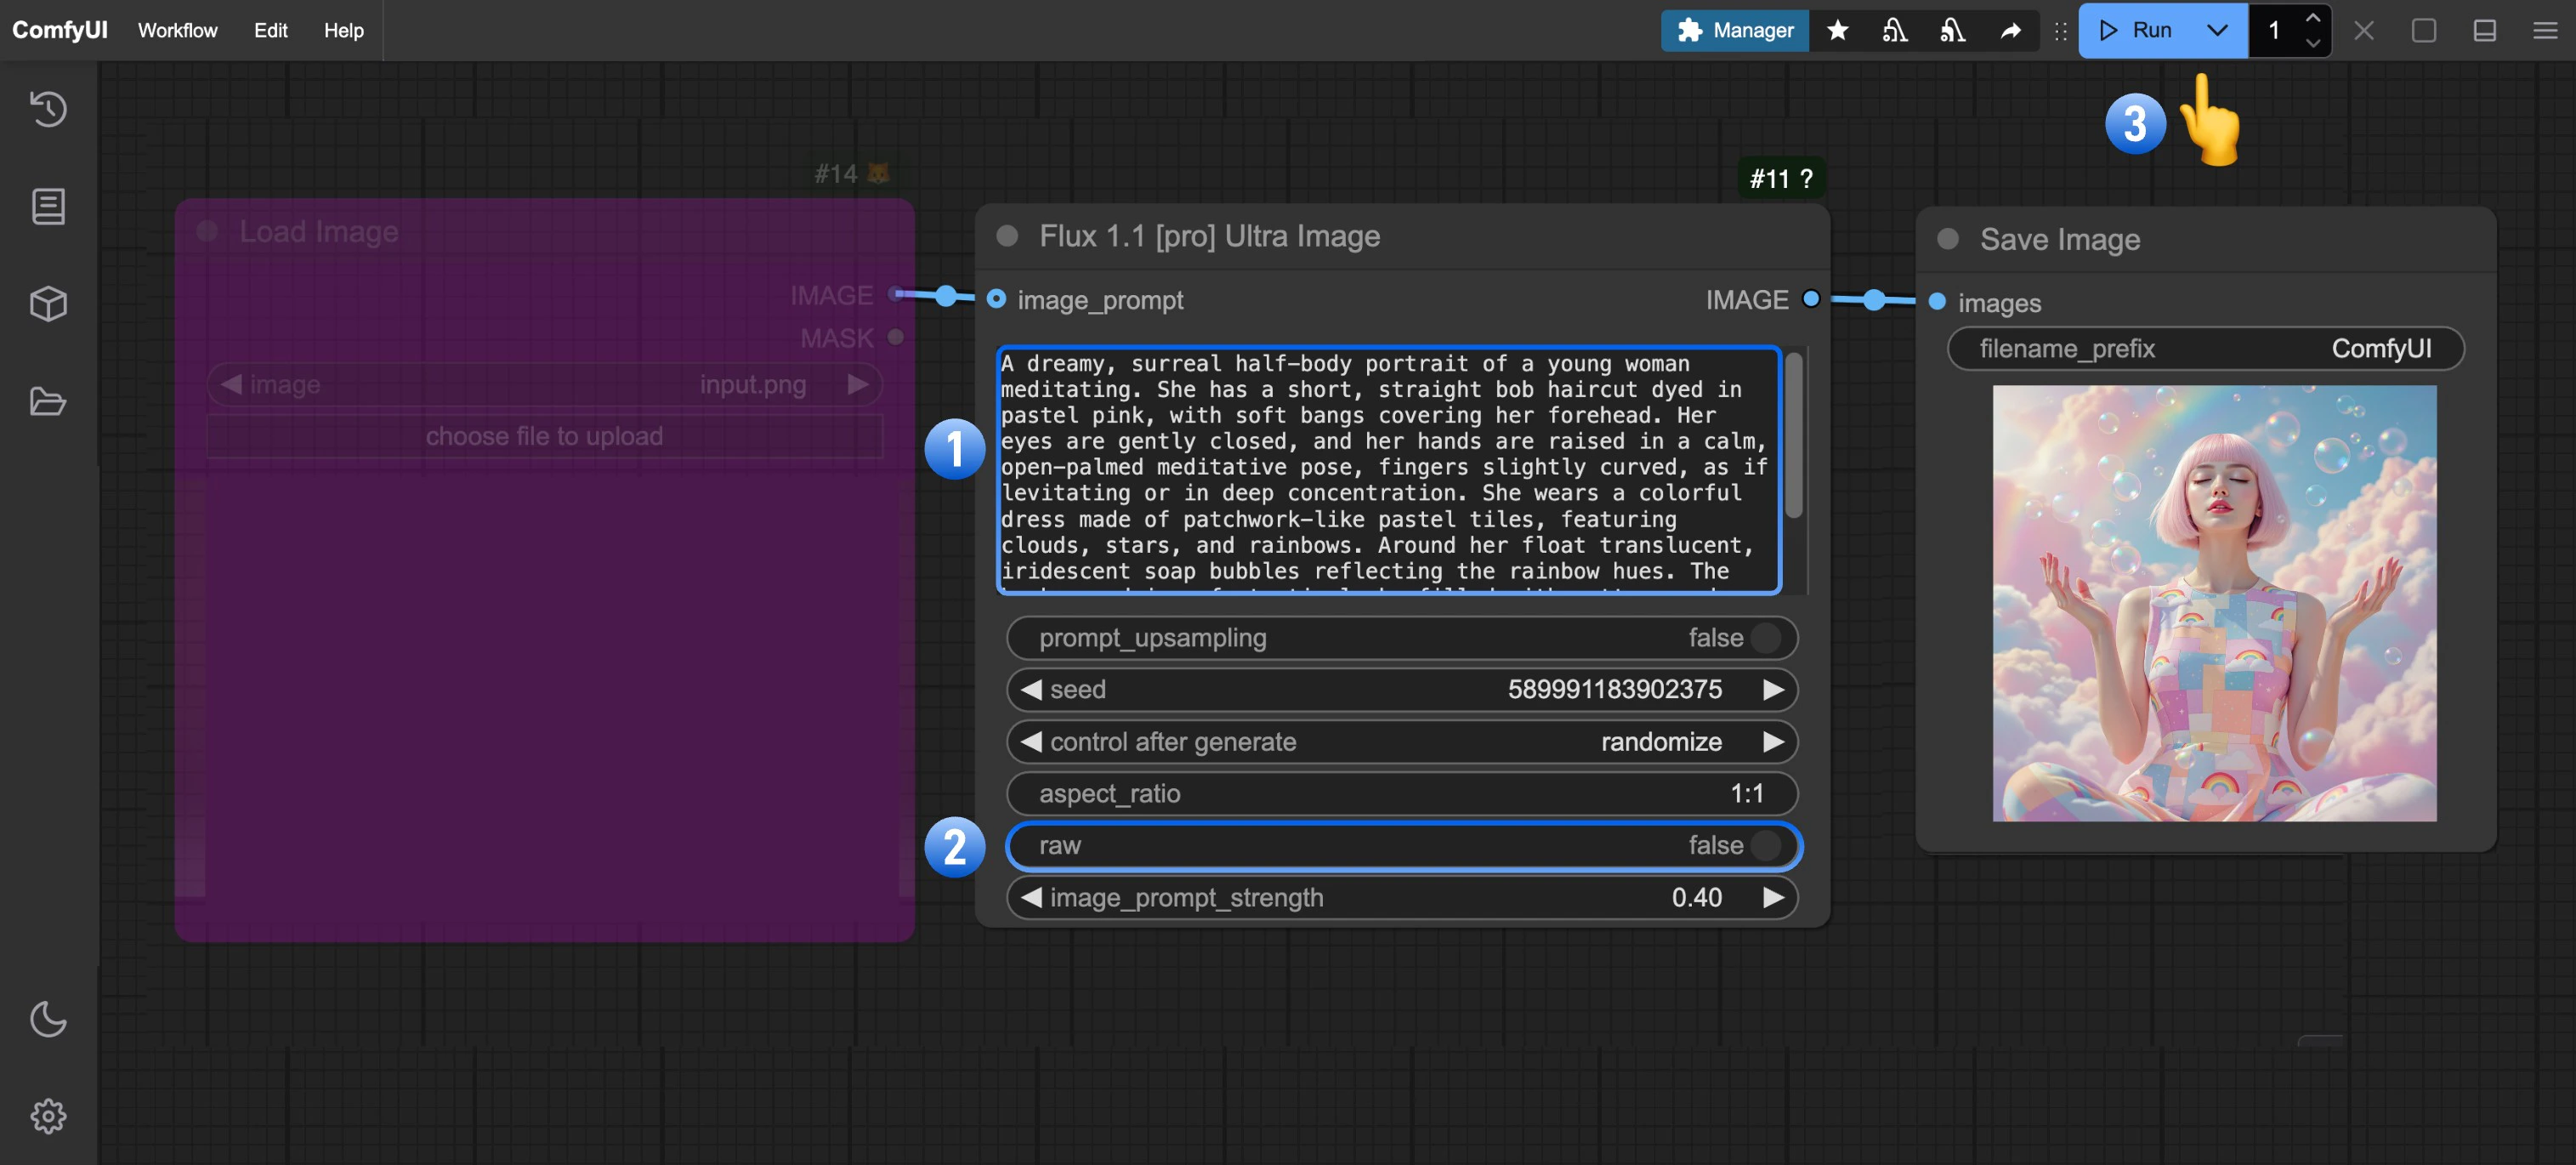Image resolution: width=2576 pixels, height=1165 pixels.
Task: Open the node library panel
Action: tap(48, 206)
